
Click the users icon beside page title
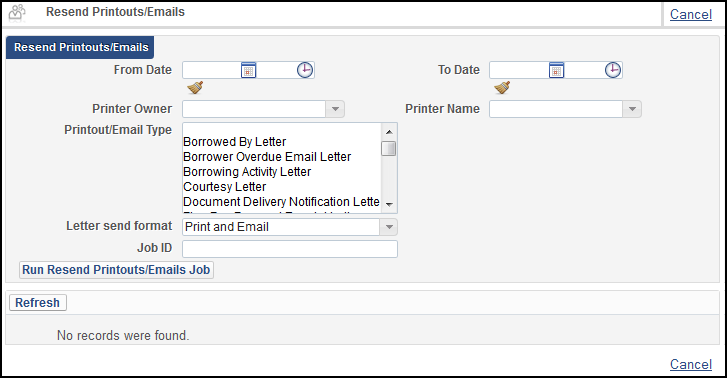[18, 13]
